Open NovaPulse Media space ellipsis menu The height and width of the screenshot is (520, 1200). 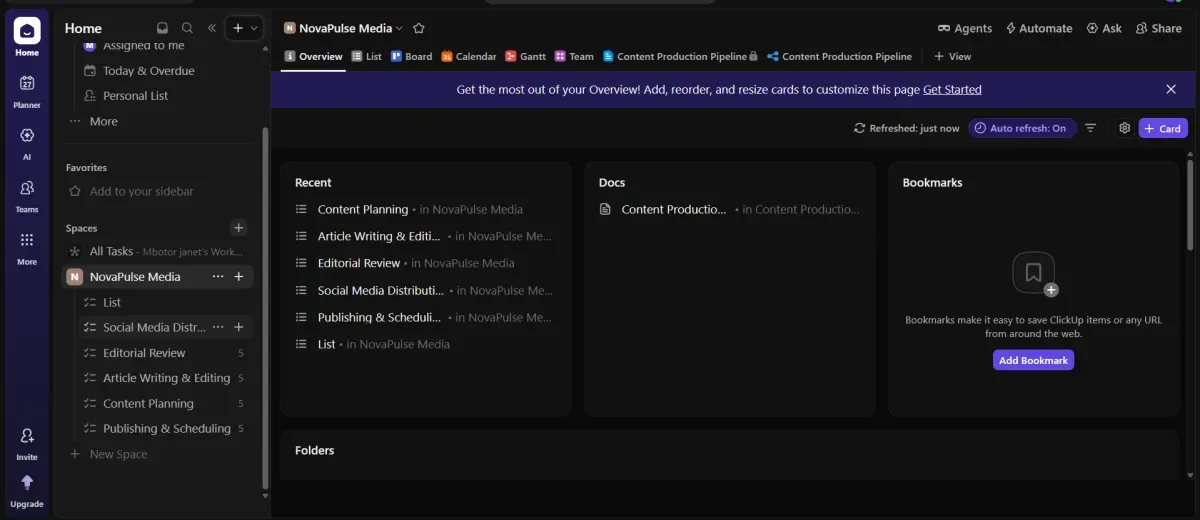pos(218,277)
